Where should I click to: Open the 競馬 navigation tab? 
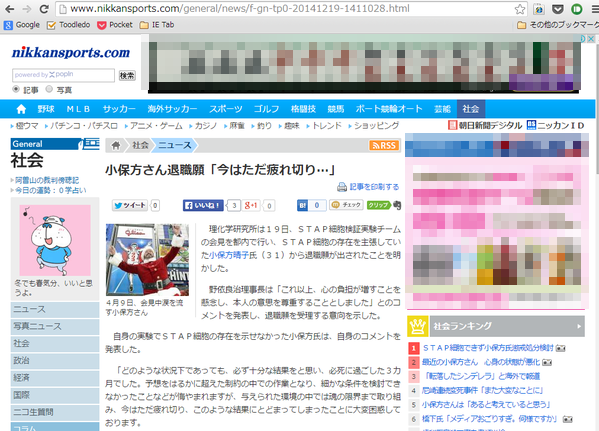point(336,109)
